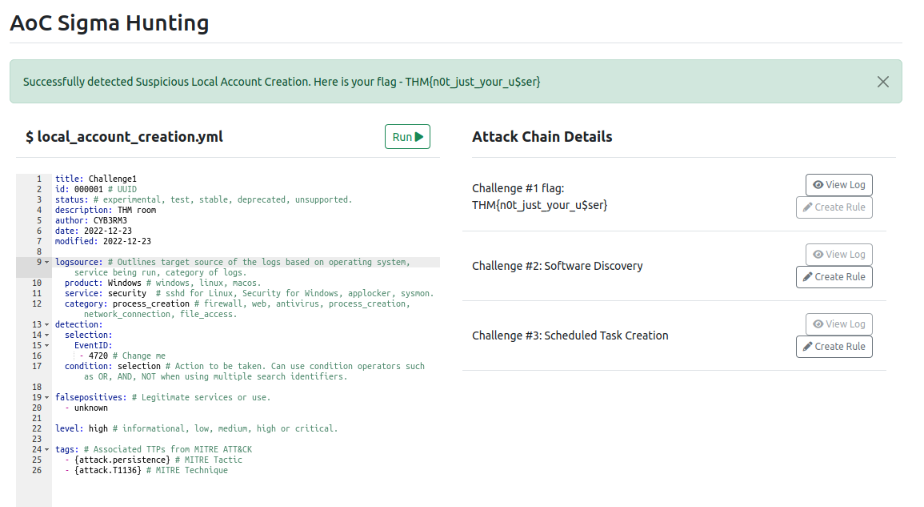Create Rule for Software Discovery challenge
Image resolution: width=924 pixels, height=507 pixels.
[834, 277]
